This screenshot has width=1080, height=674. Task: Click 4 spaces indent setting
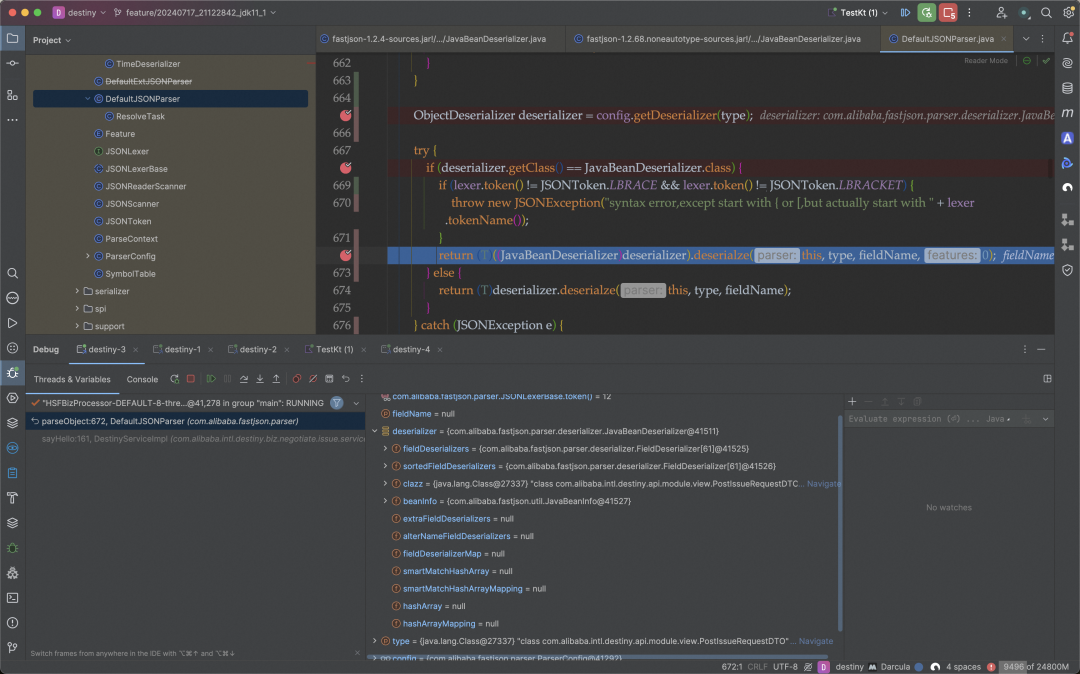[x=963, y=666]
